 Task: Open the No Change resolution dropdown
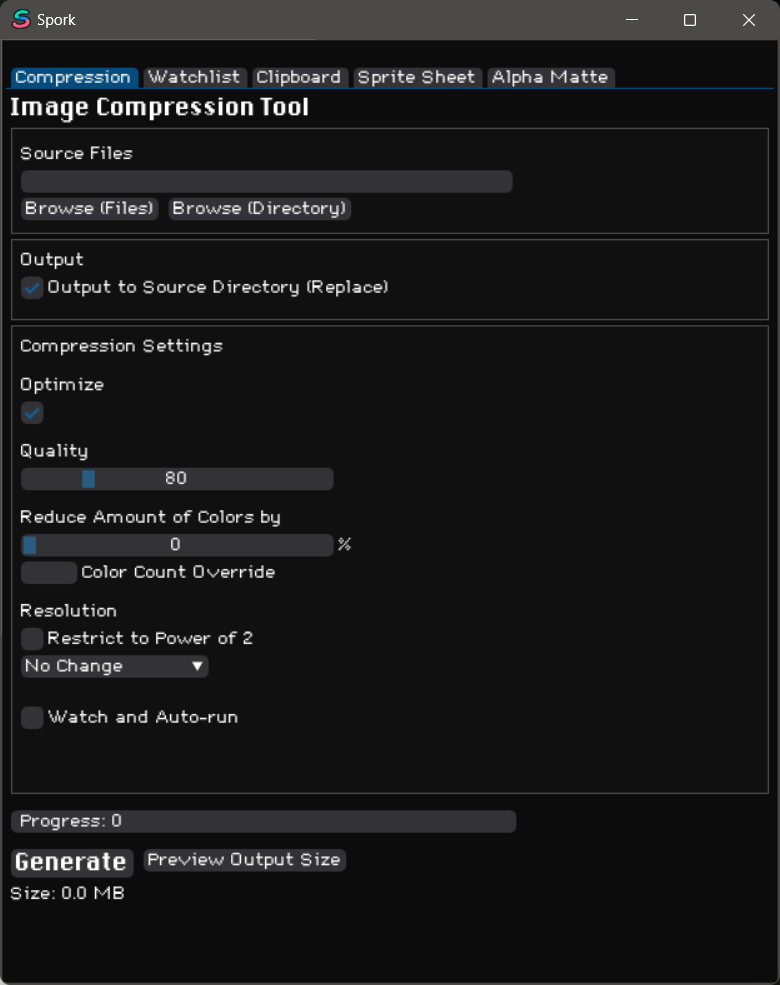[x=114, y=666]
